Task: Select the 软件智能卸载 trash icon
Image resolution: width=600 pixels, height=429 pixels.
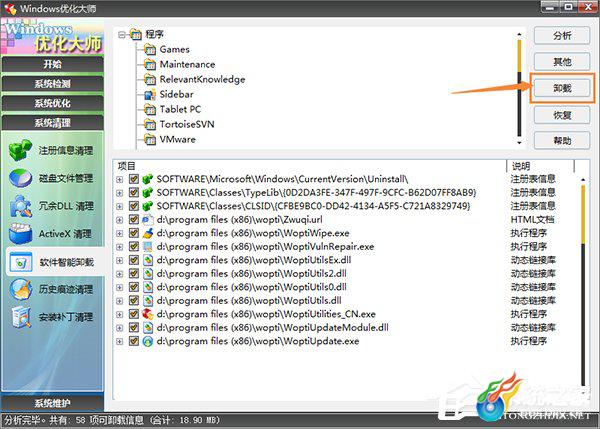Action: coord(21,262)
